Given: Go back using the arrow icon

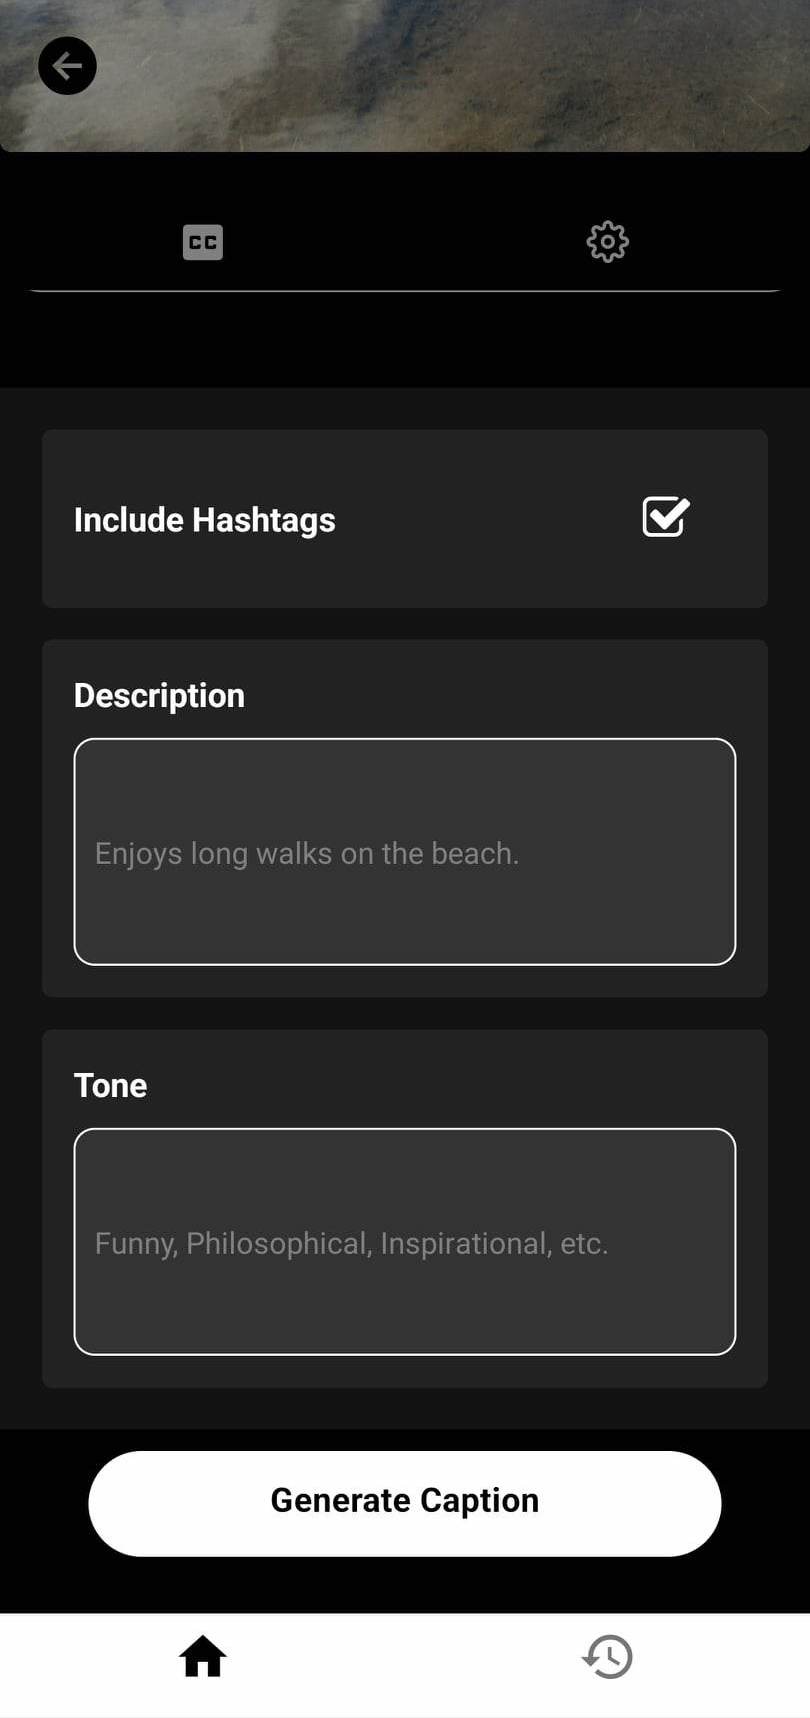Looking at the screenshot, I should [67, 66].
